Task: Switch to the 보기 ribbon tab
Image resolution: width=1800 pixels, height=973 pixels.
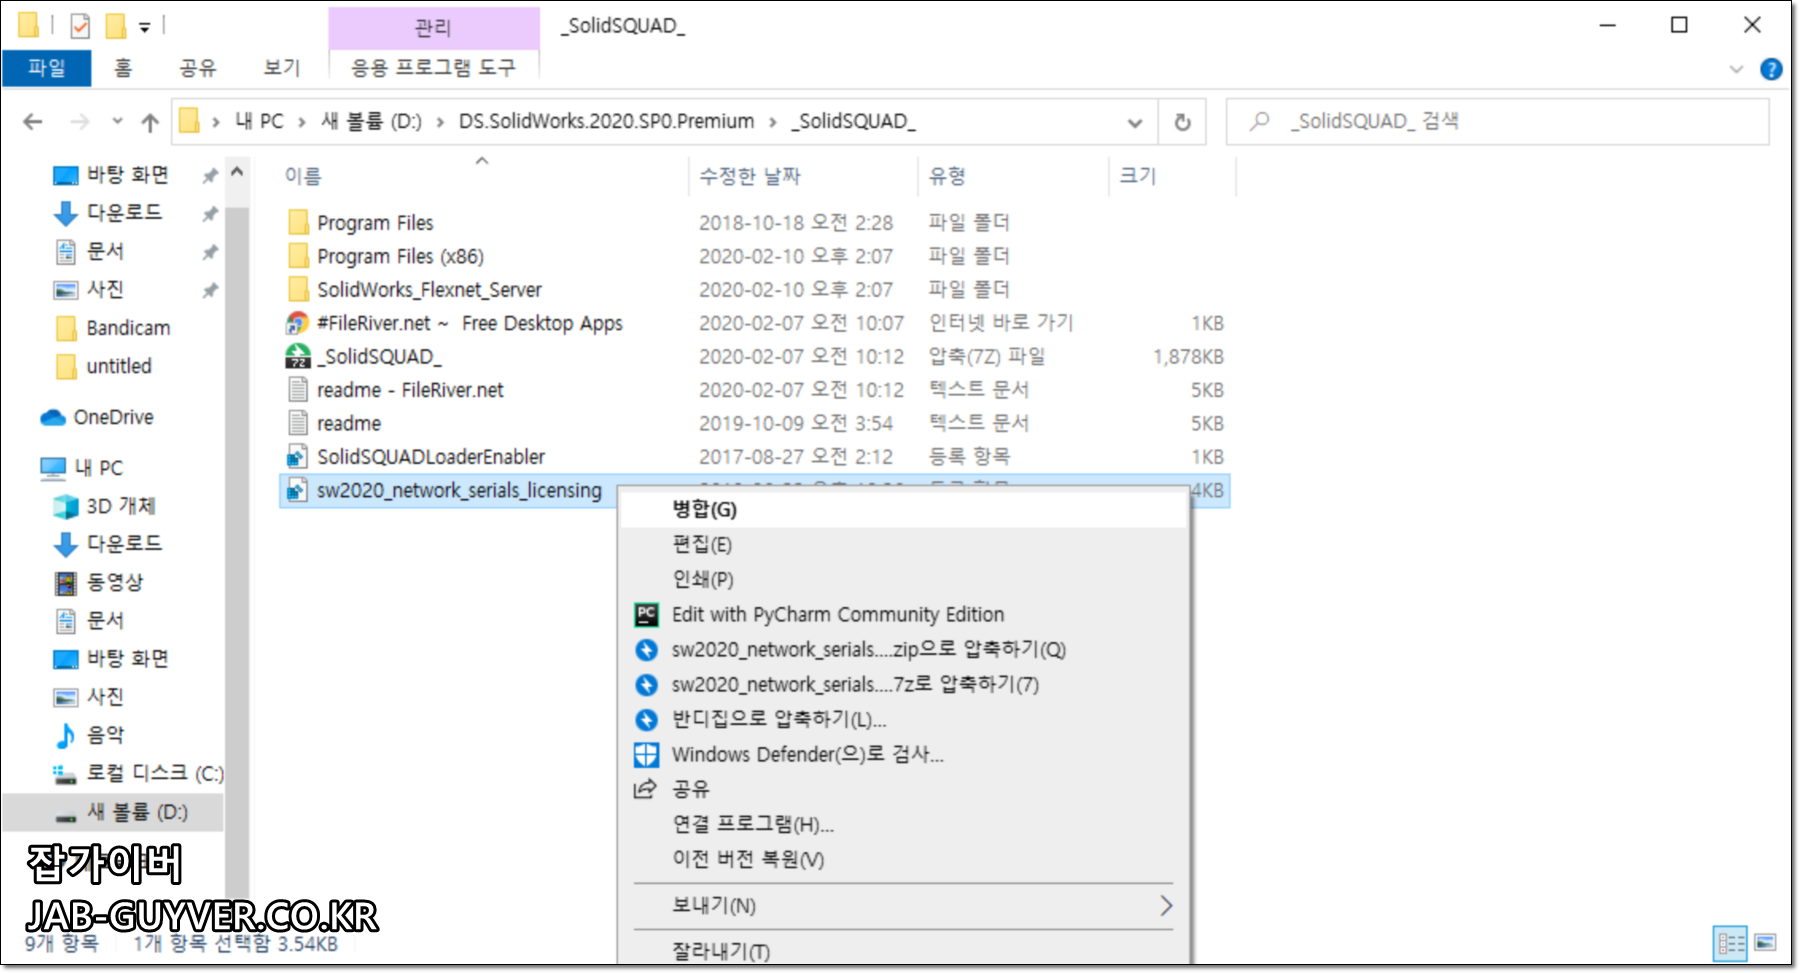Action: tap(281, 68)
